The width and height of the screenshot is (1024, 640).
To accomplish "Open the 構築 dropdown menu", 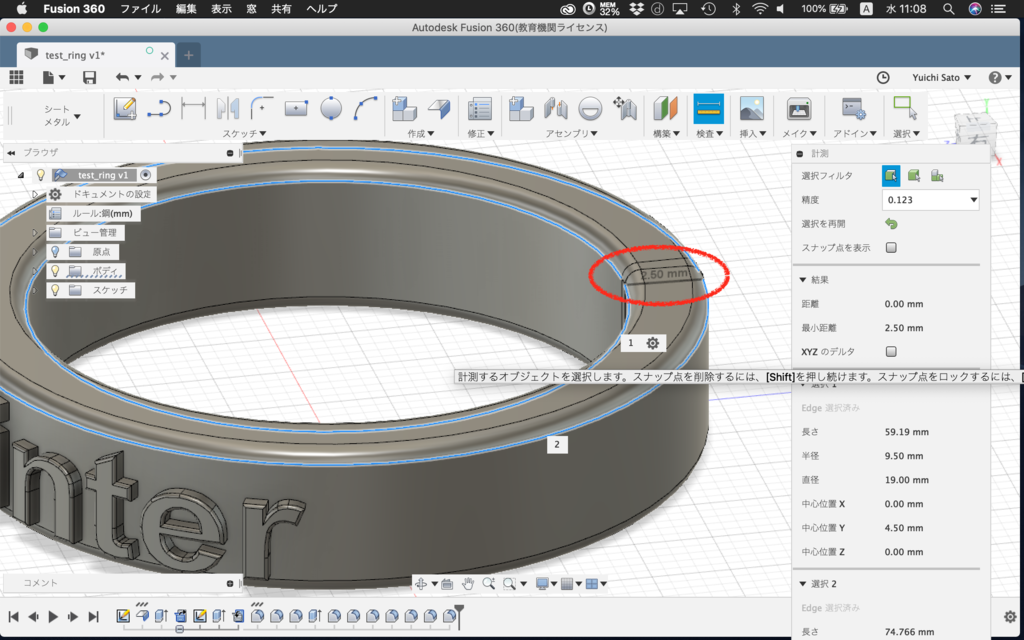I will coord(666,133).
